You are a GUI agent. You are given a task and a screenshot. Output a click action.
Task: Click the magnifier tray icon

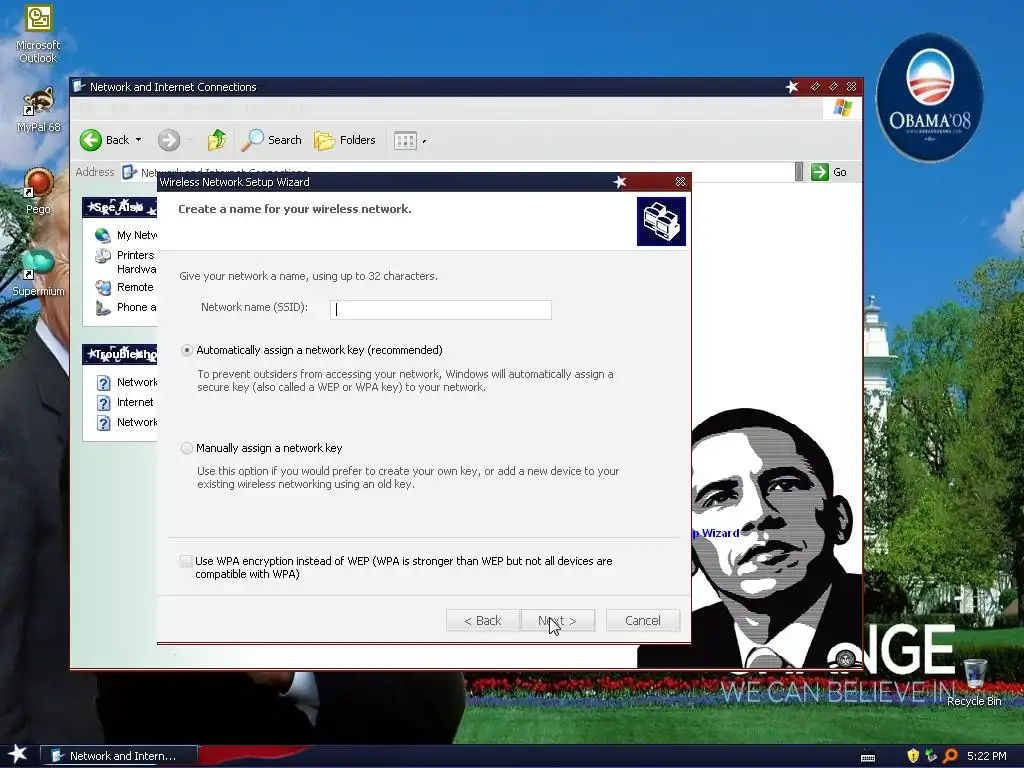point(950,756)
